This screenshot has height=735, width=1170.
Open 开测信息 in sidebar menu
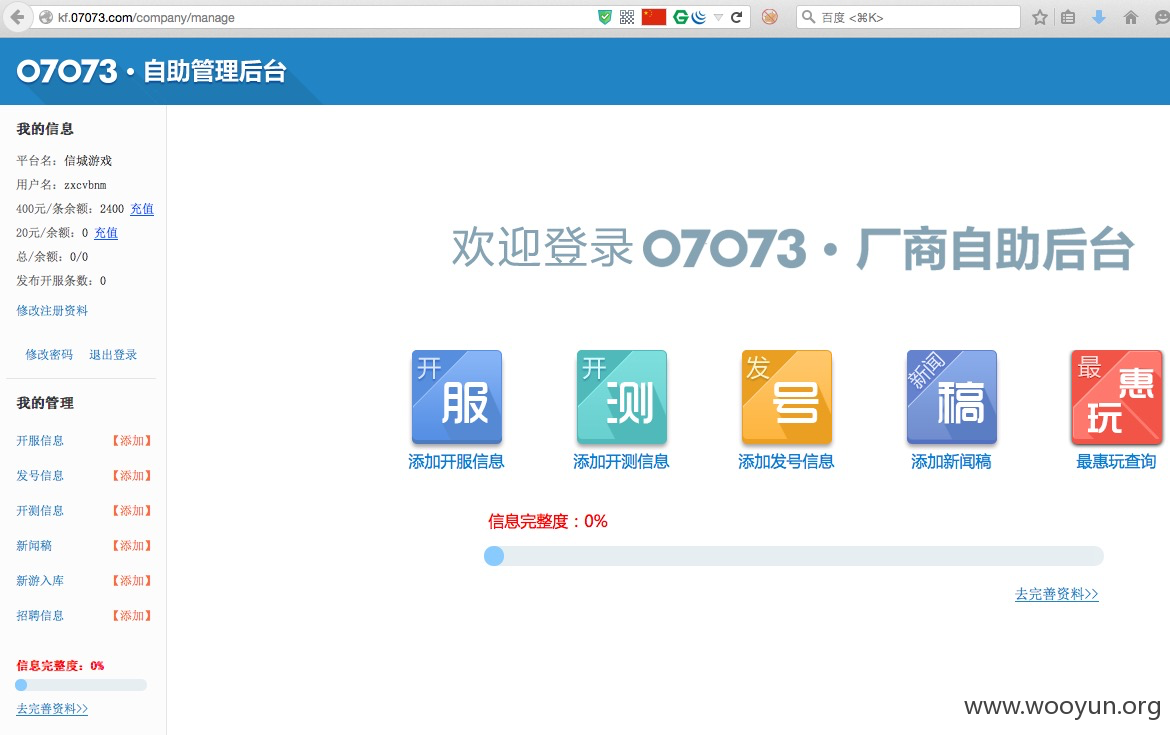coord(40,511)
